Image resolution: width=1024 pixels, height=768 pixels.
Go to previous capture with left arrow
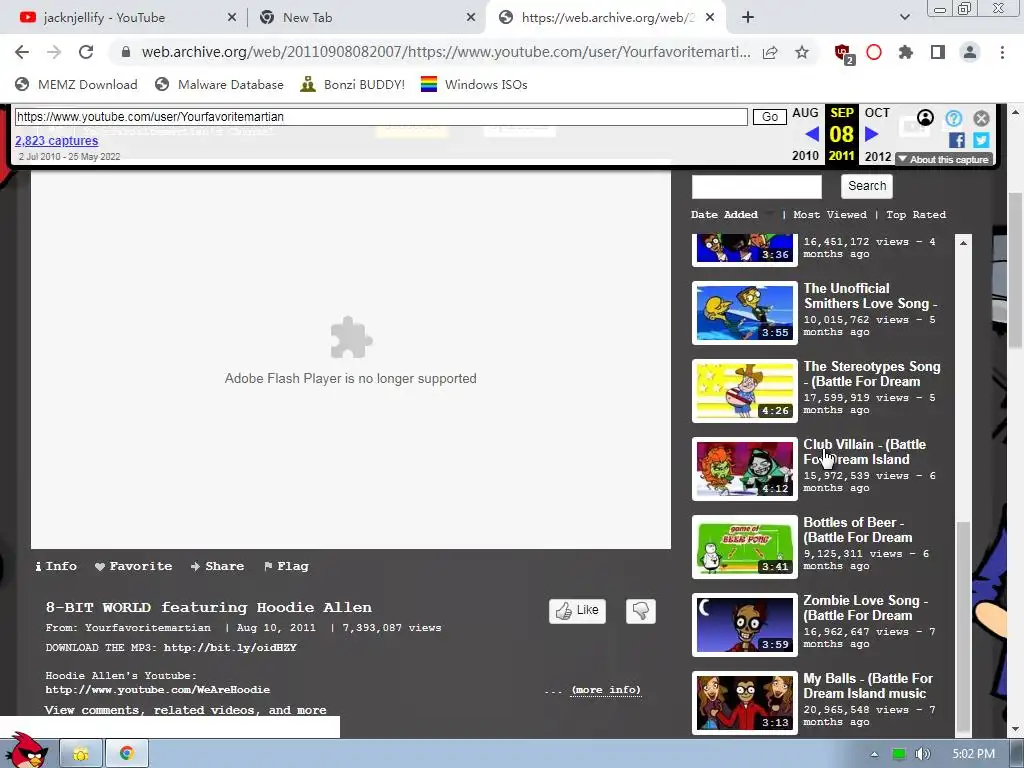pos(812,134)
